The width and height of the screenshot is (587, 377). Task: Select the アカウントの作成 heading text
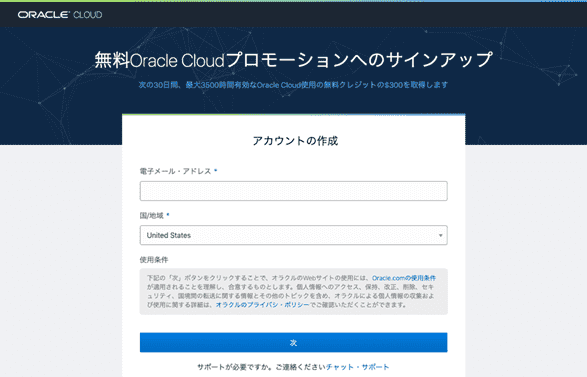295,141
